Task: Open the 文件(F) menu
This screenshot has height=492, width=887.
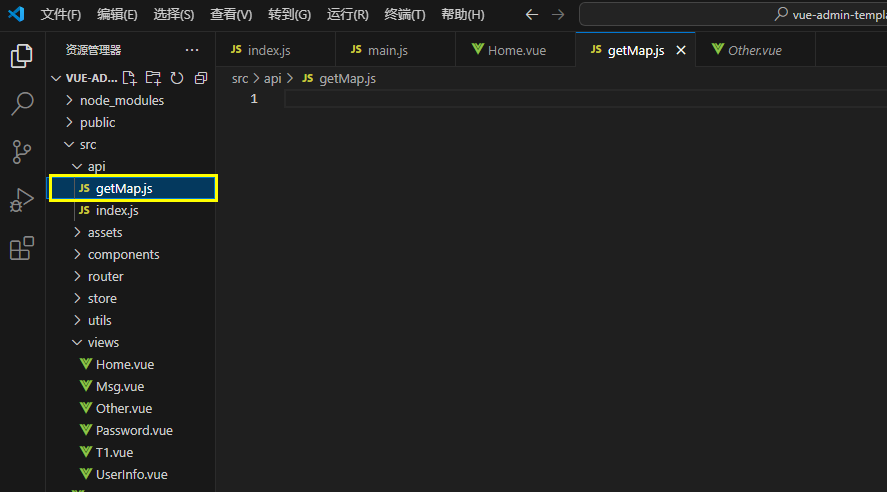Action: [61, 15]
